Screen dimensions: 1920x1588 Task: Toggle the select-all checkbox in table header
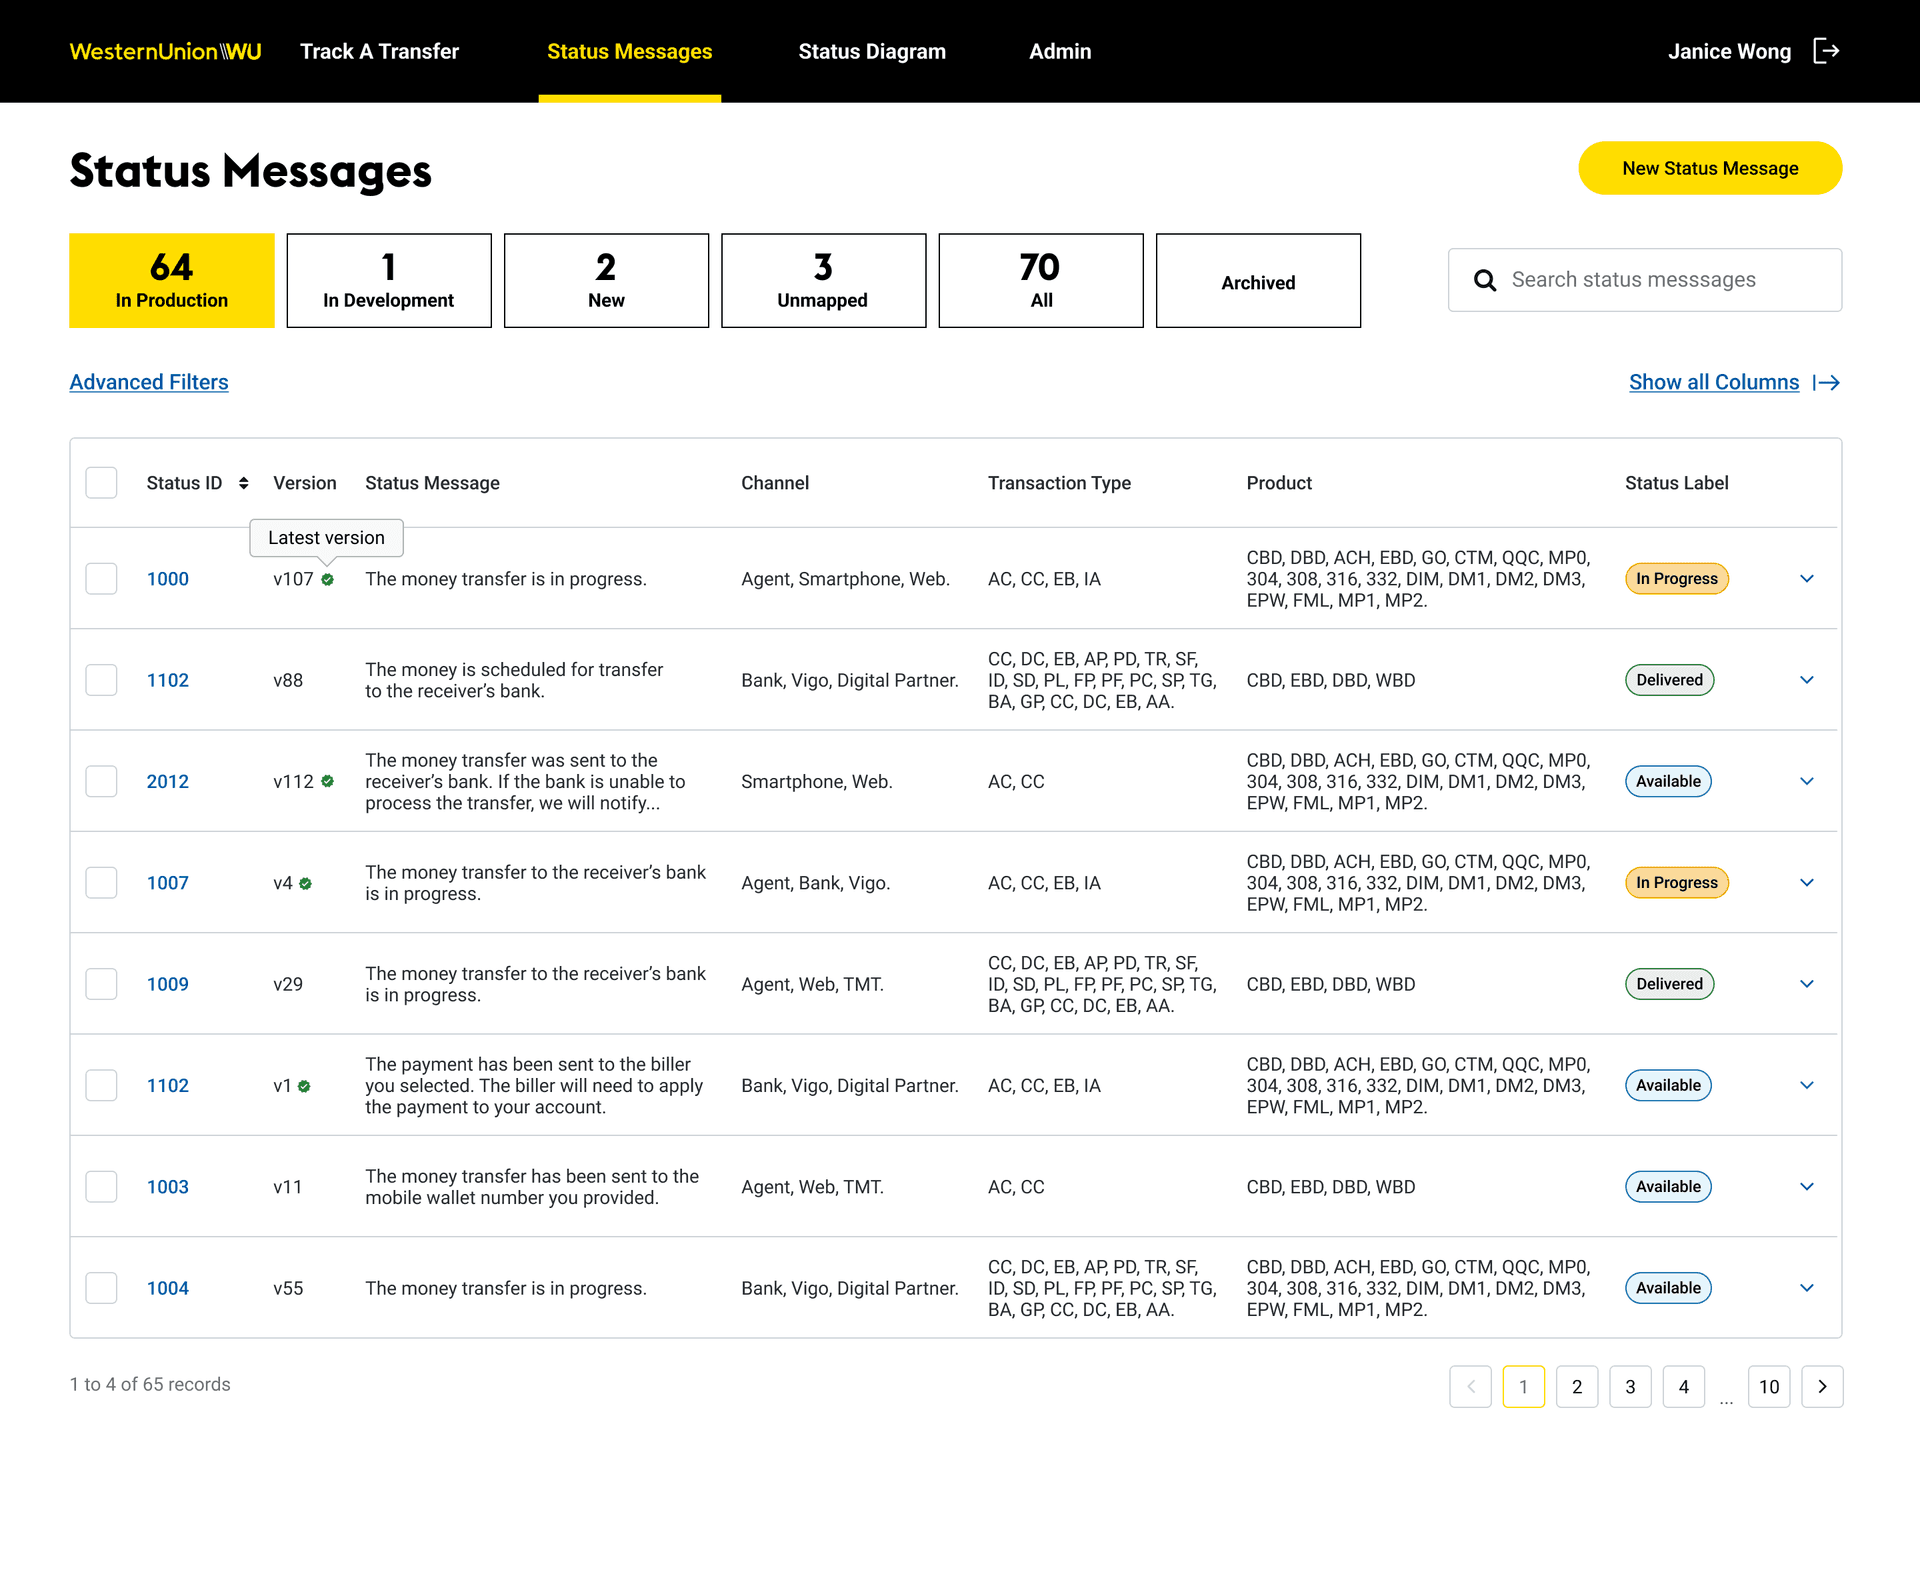(x=101, y=483)
